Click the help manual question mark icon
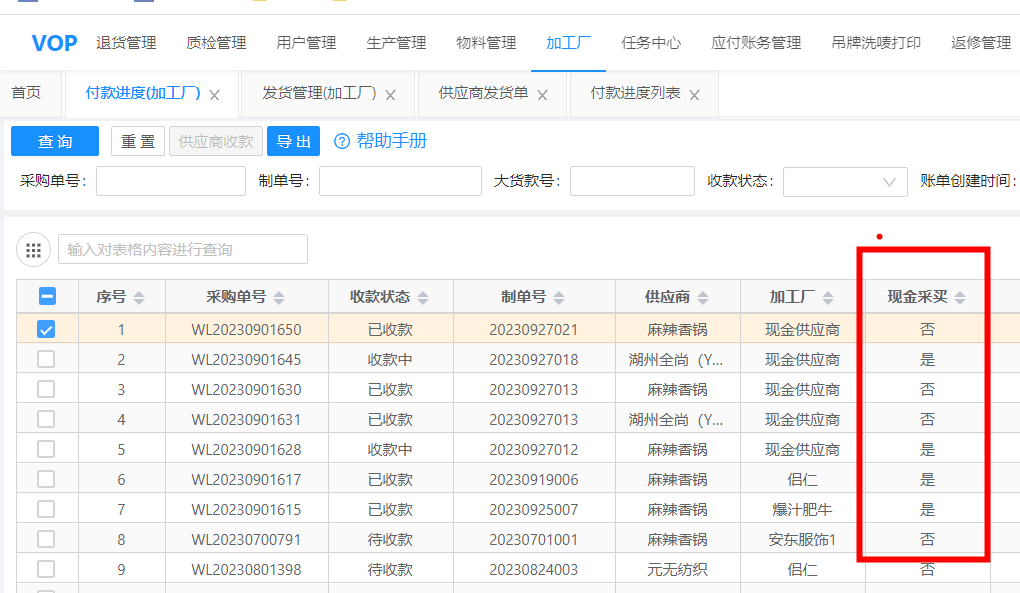Viewport: 1020px width, 593px height. (x=342, y=142)
